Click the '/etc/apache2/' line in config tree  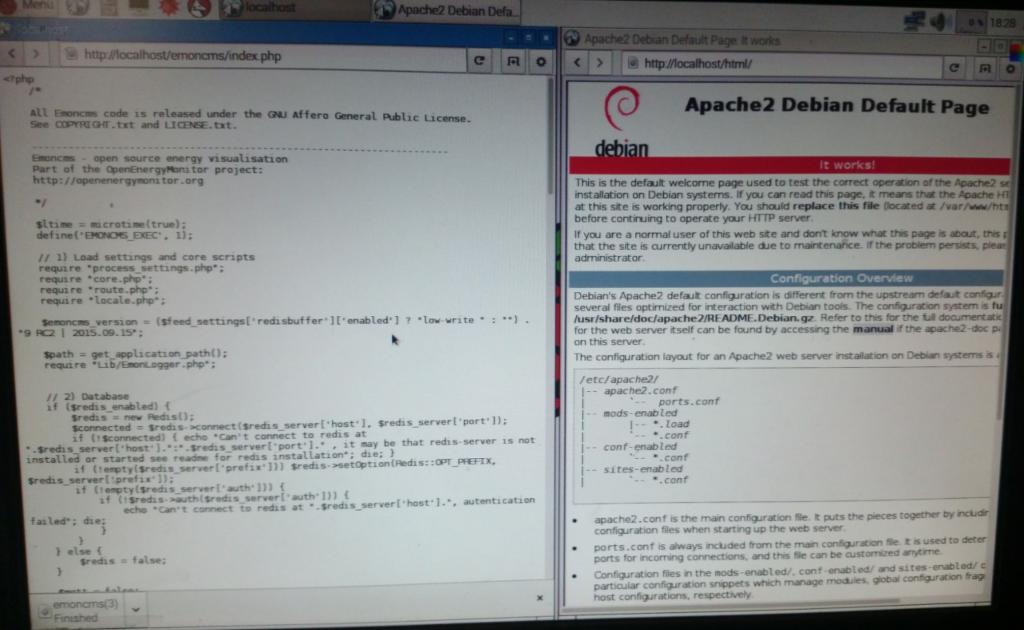tap(618, 379)
